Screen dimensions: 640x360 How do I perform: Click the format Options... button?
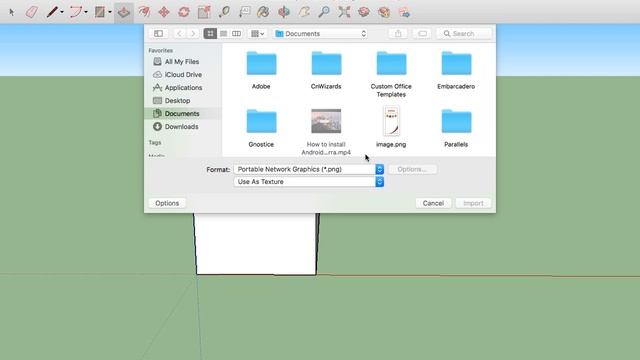[412, 169]
